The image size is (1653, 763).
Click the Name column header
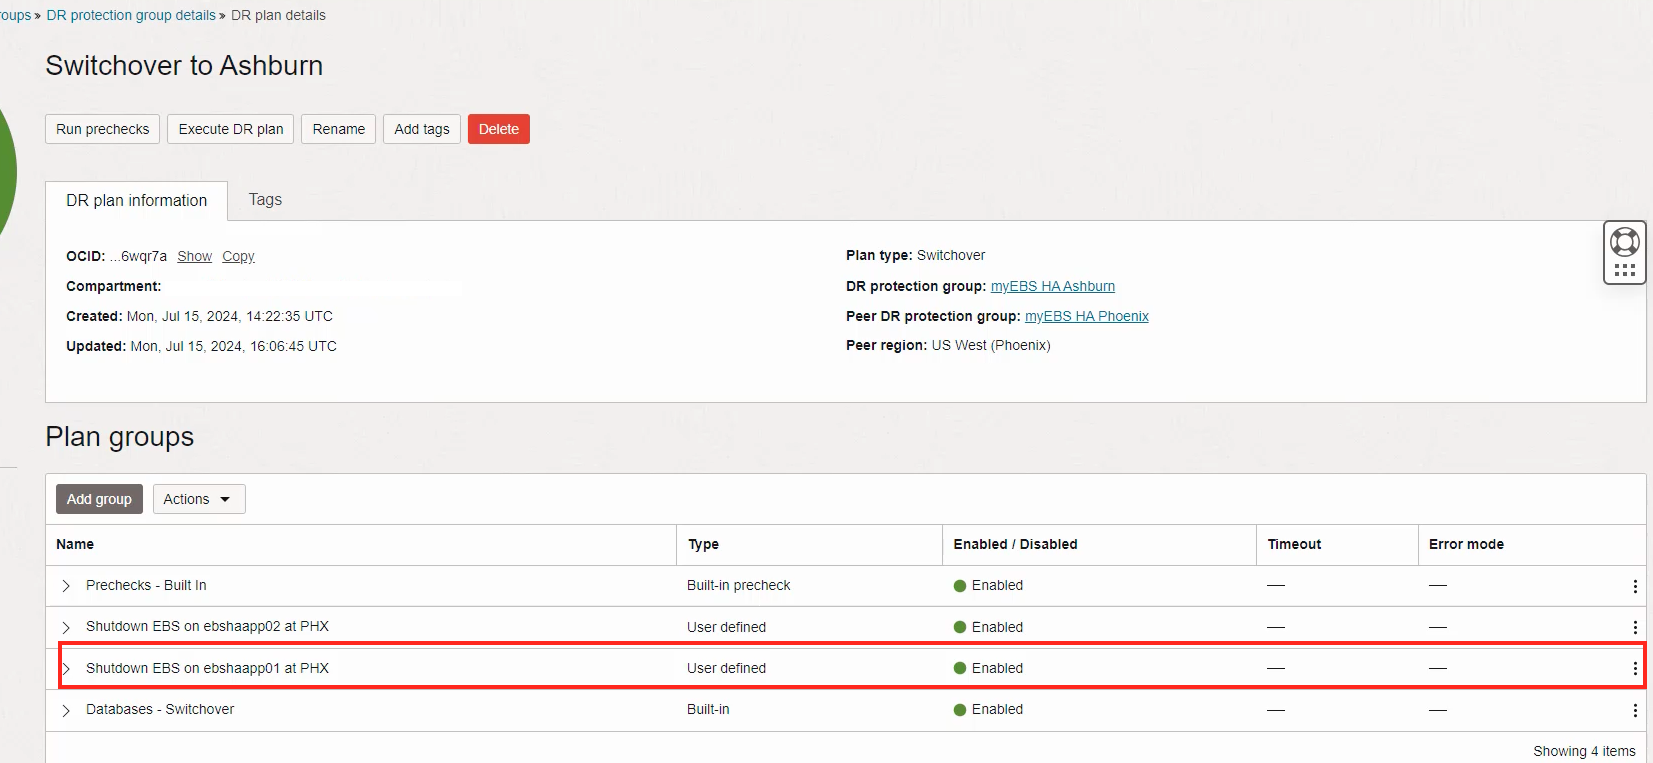point(75,544)
